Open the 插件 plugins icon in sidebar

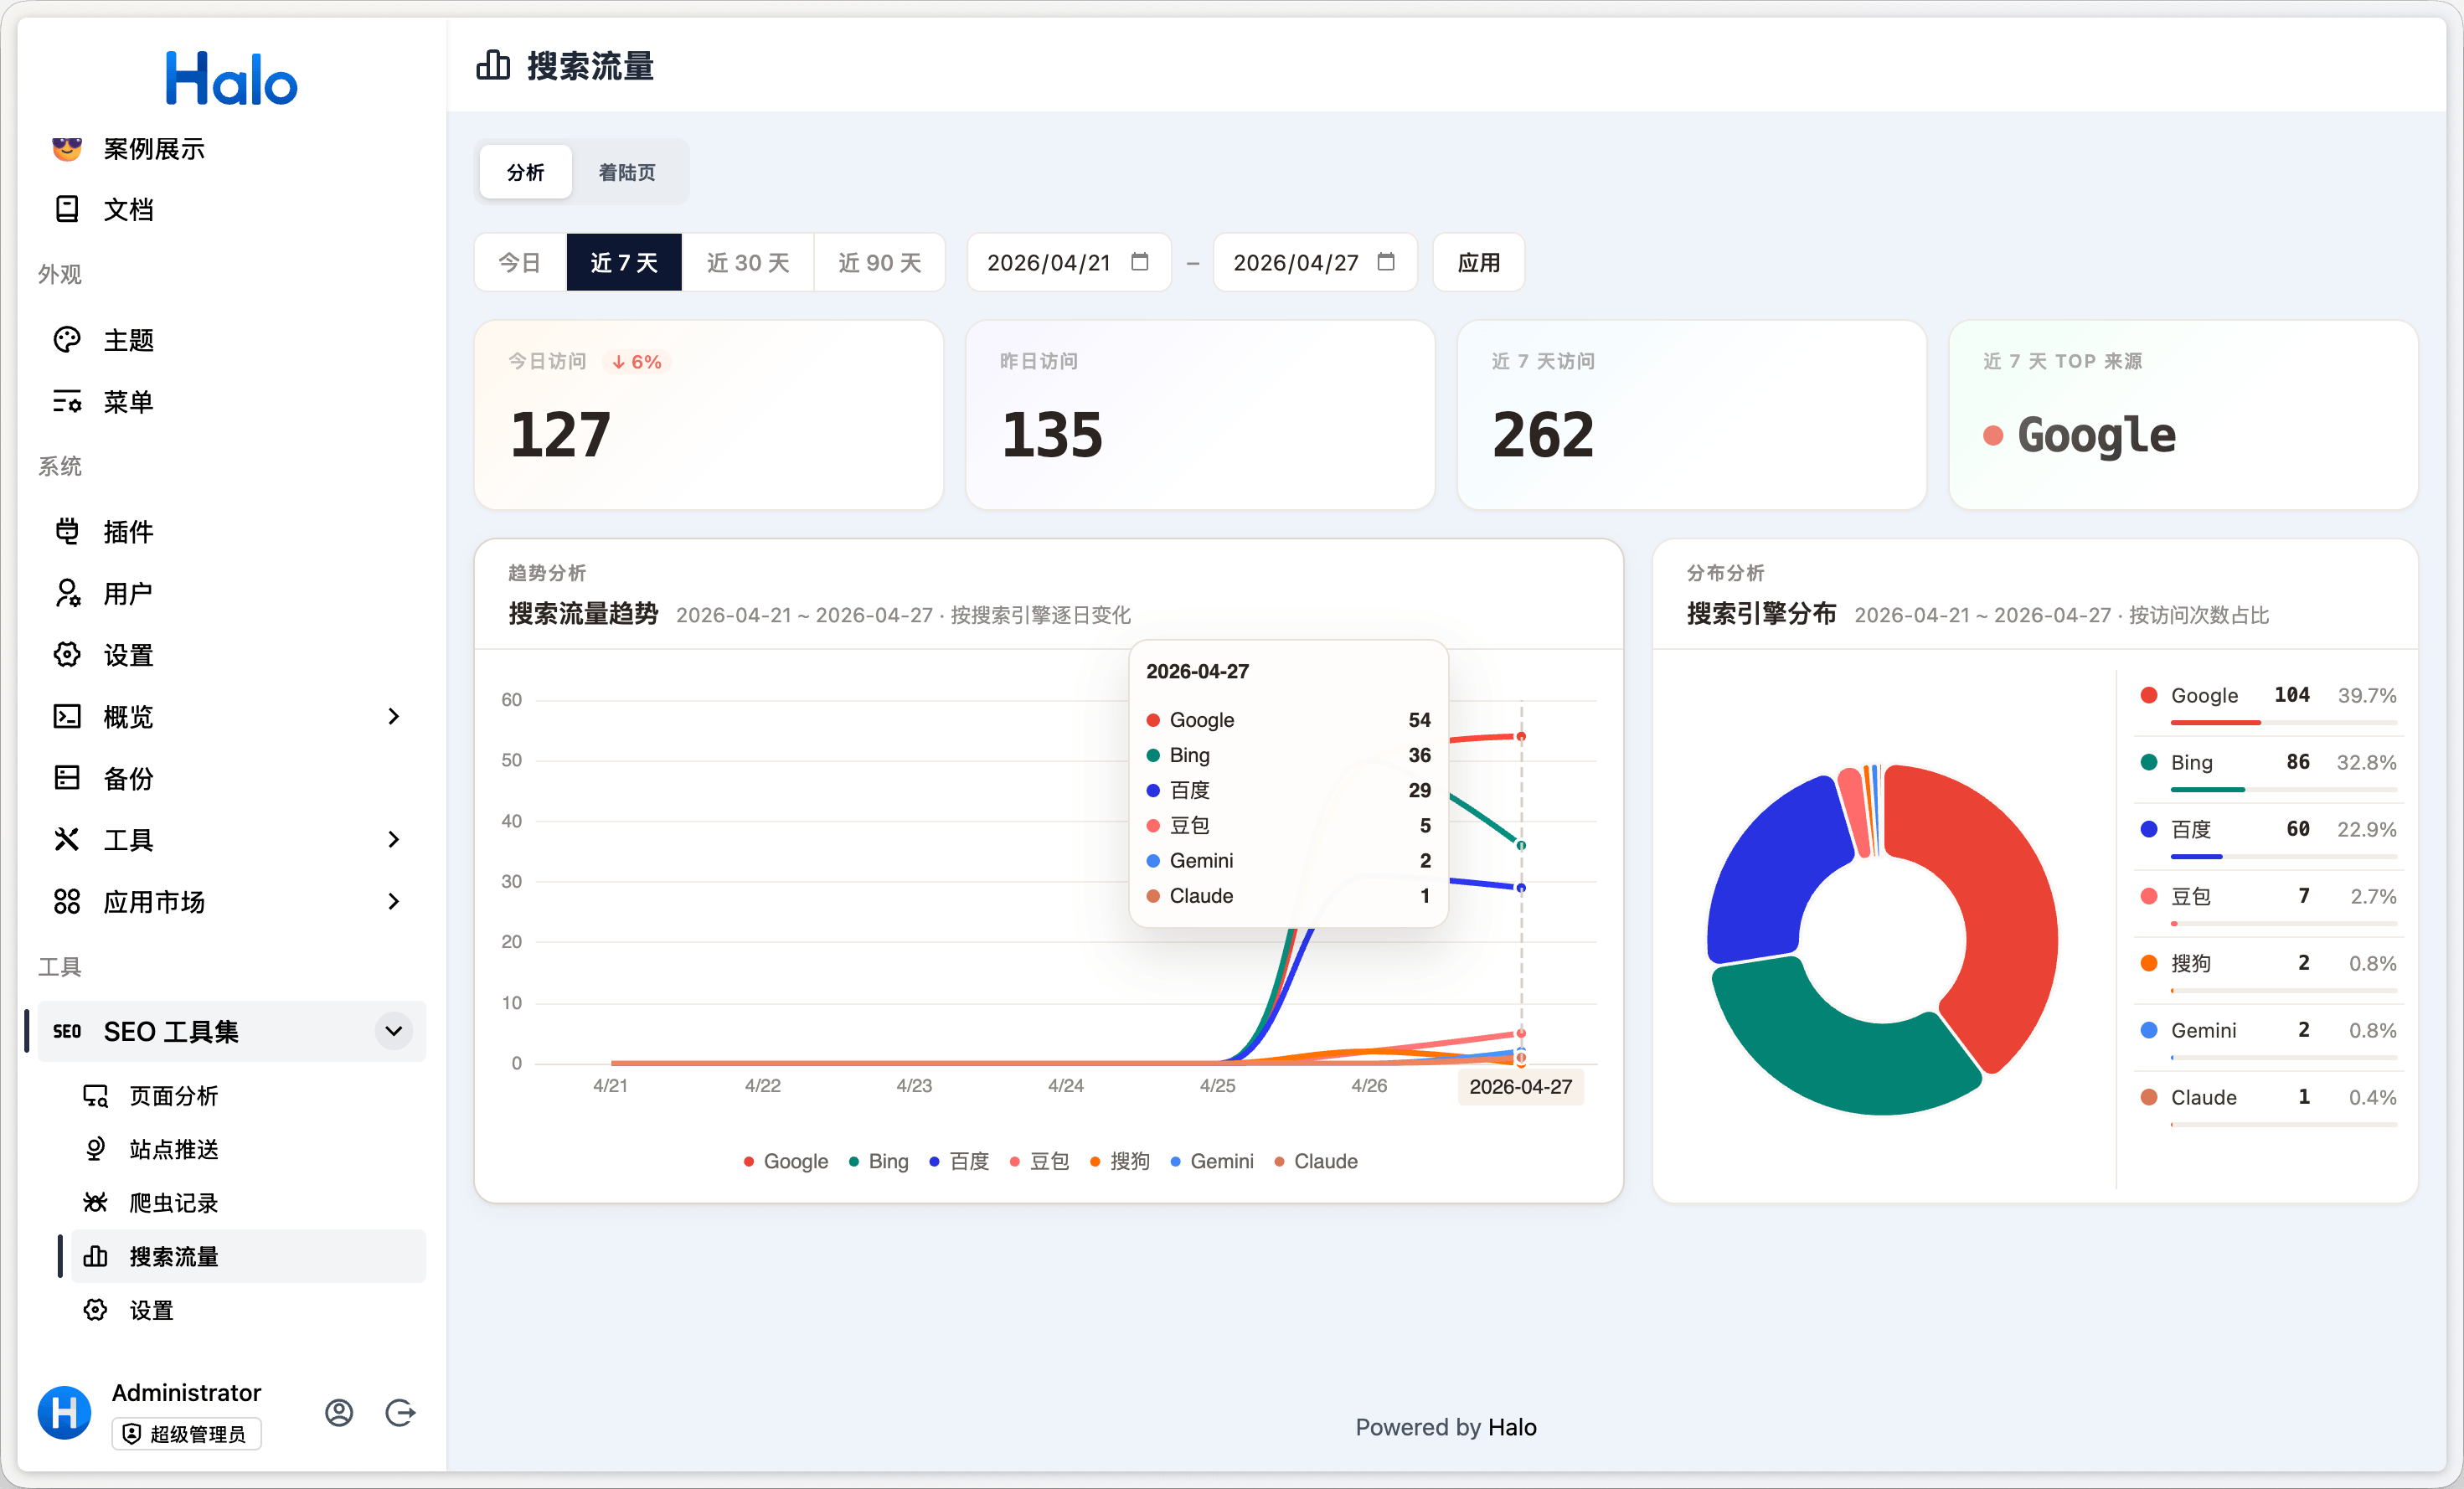click(67, 531)
